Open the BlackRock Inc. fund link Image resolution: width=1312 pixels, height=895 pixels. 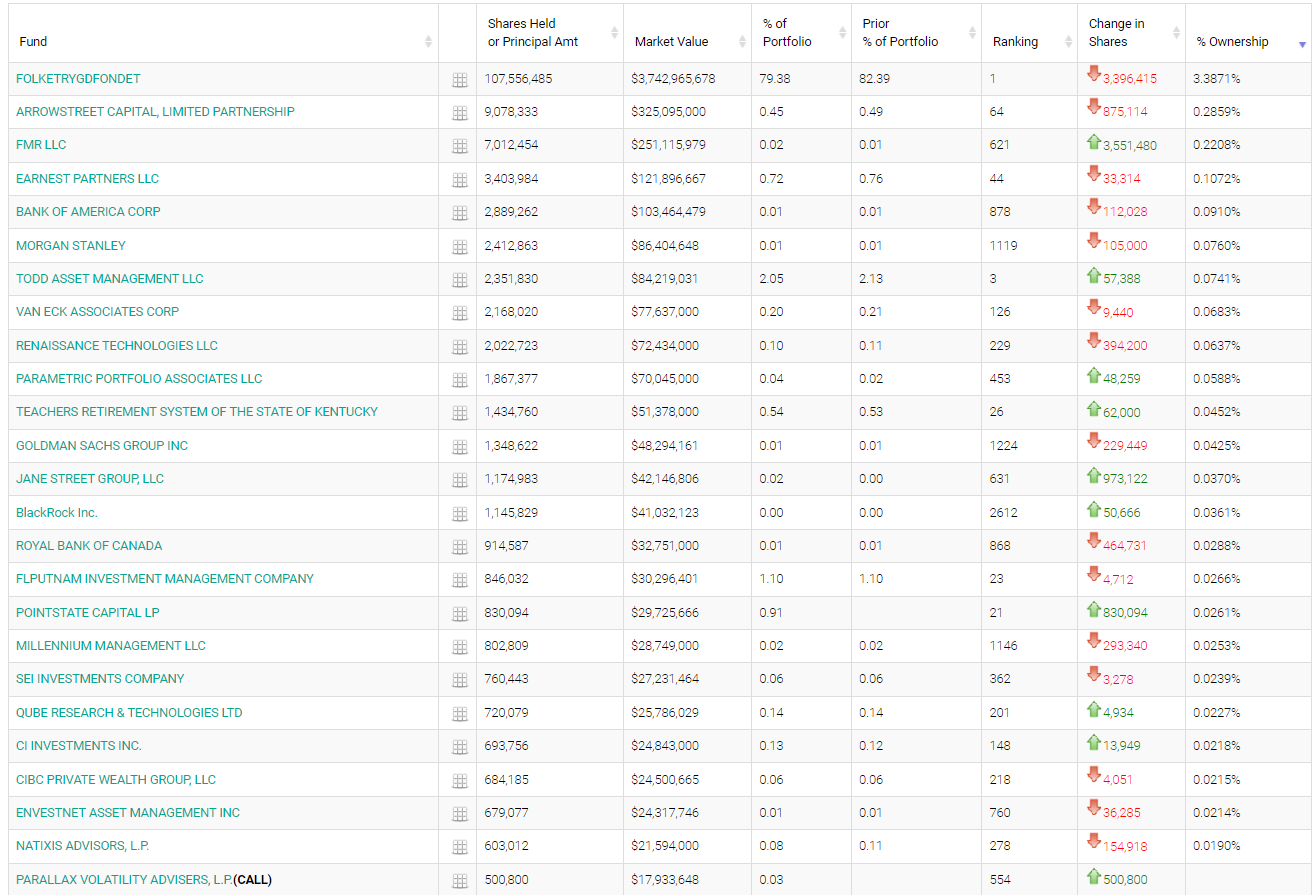(57, 513)
